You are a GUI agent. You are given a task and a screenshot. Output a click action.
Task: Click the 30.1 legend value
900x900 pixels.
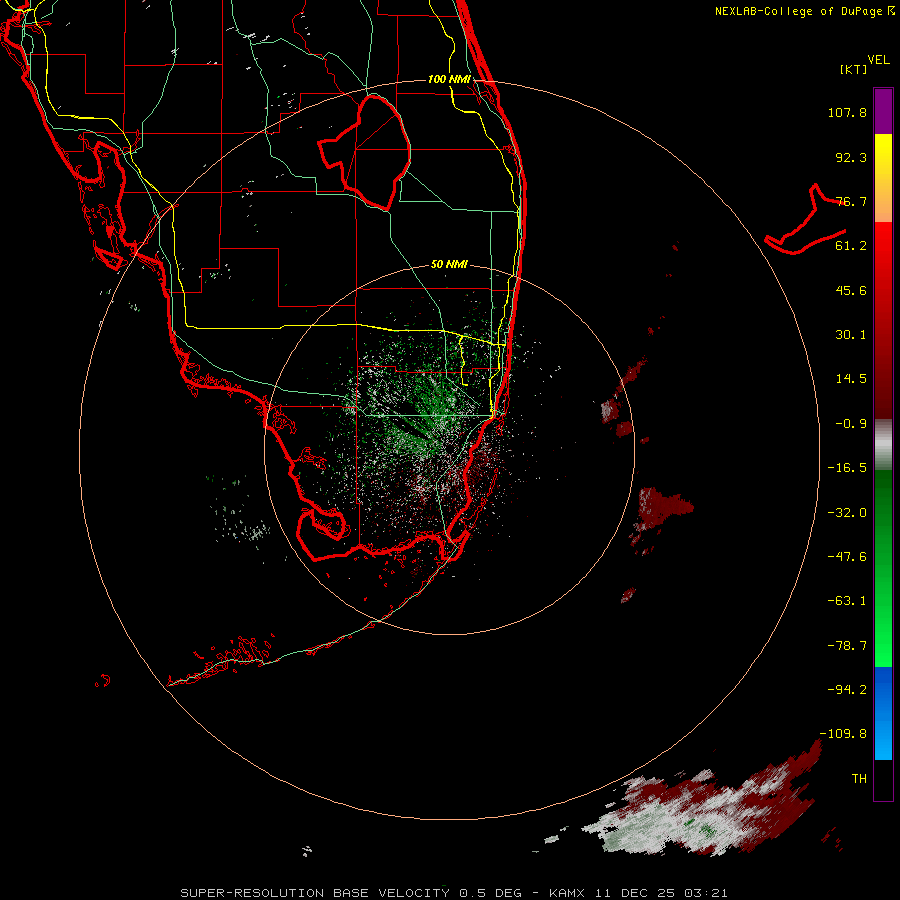coord(851,335)
